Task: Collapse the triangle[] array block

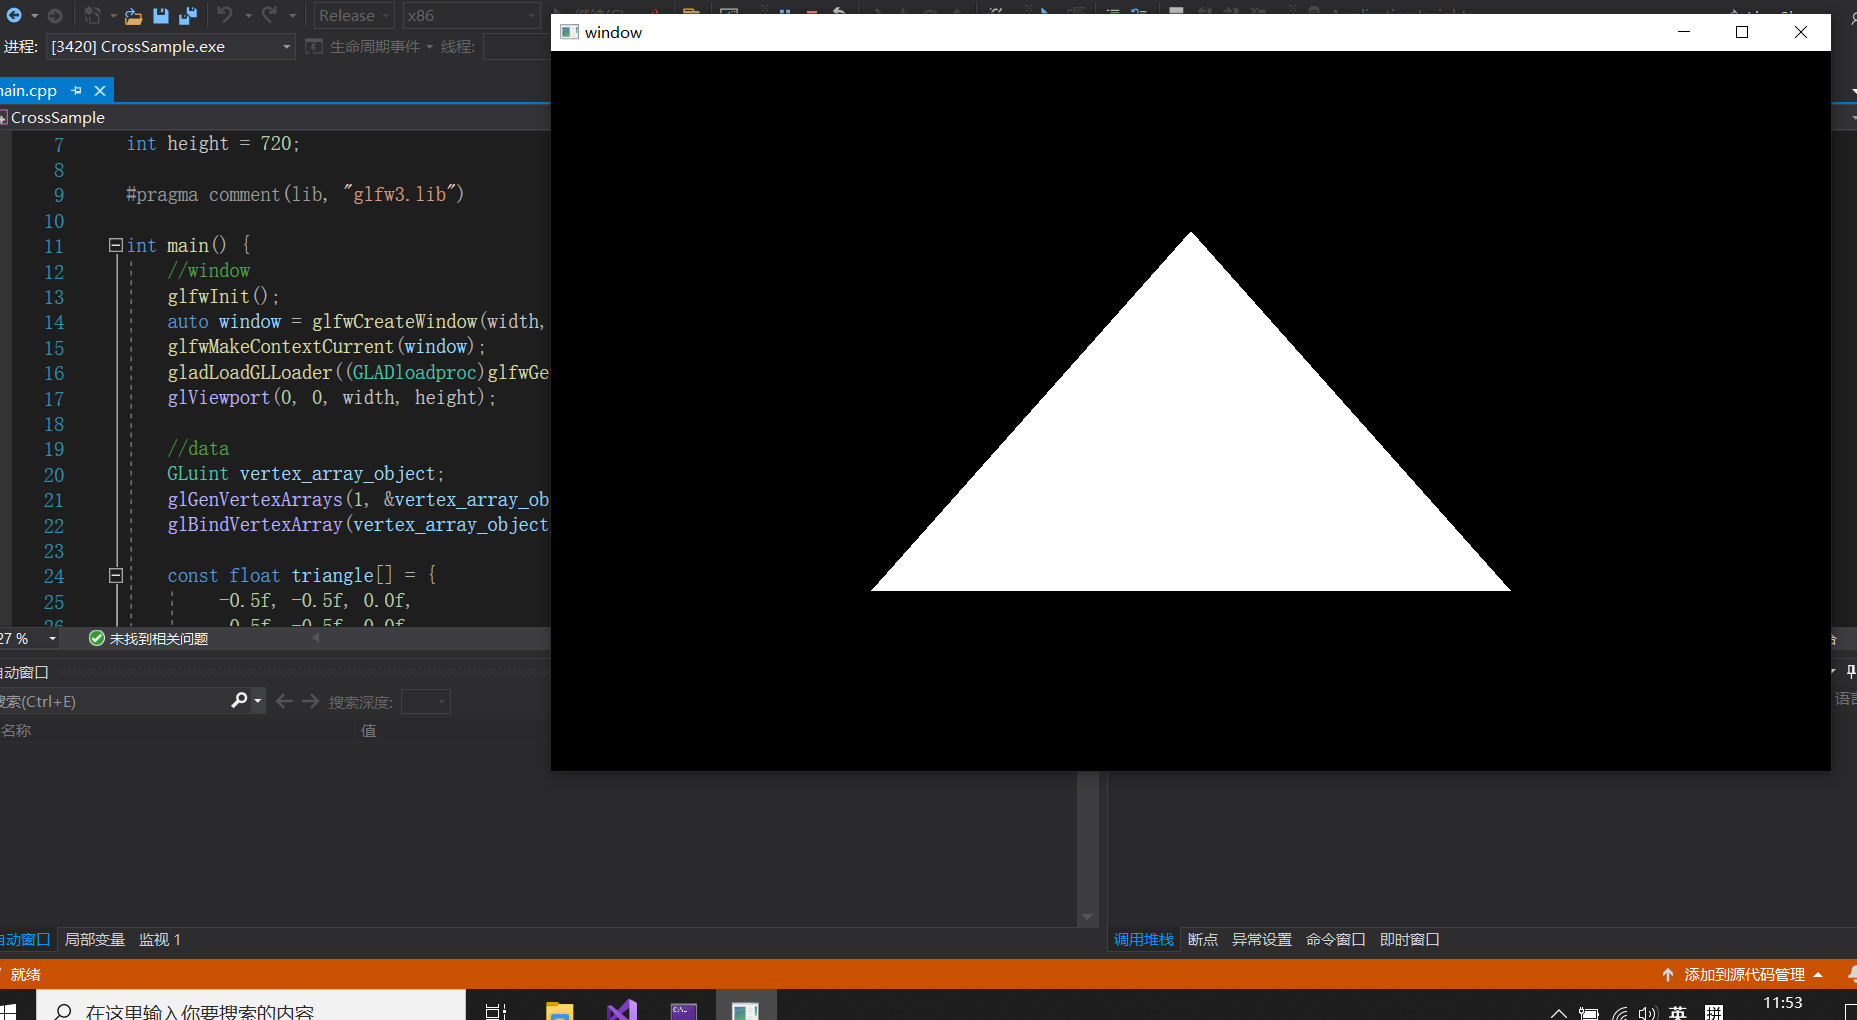Action: [116, 575]
